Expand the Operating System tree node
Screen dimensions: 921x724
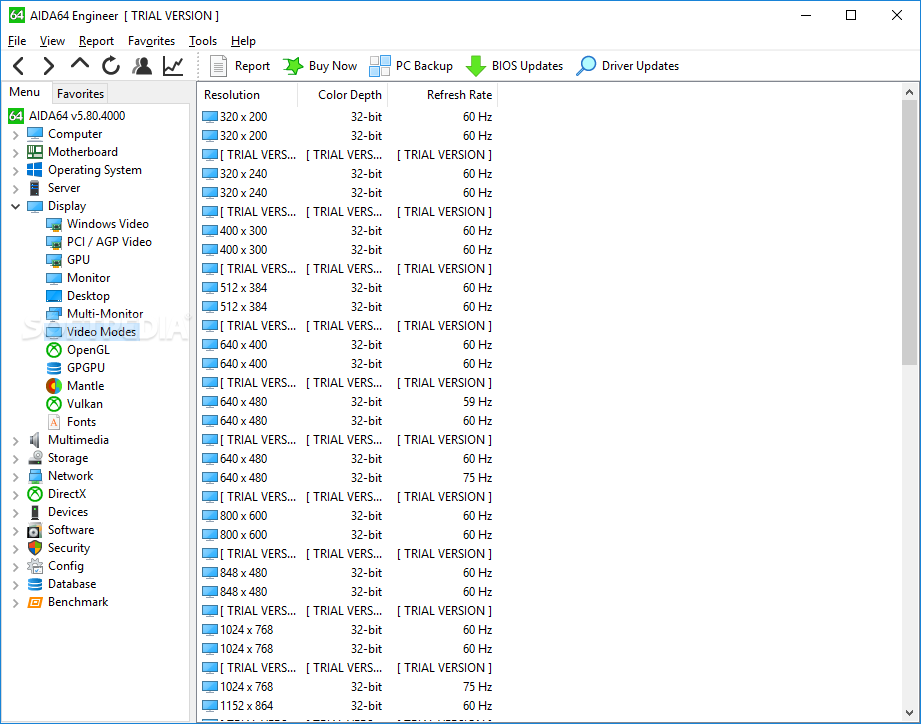[16, 171]
